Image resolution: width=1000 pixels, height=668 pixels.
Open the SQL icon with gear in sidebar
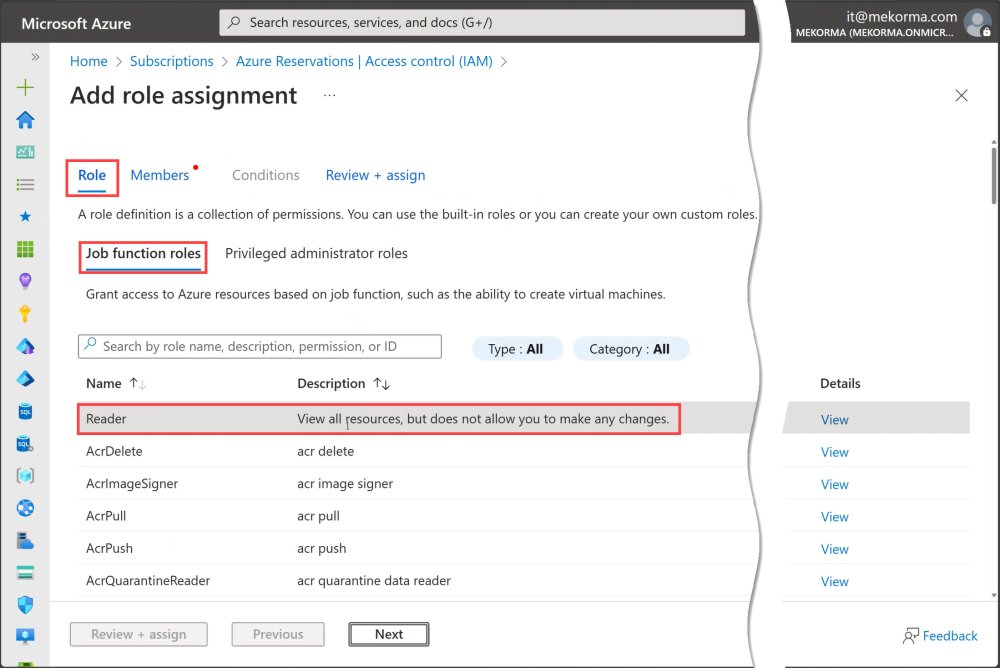tap(25, 443)
